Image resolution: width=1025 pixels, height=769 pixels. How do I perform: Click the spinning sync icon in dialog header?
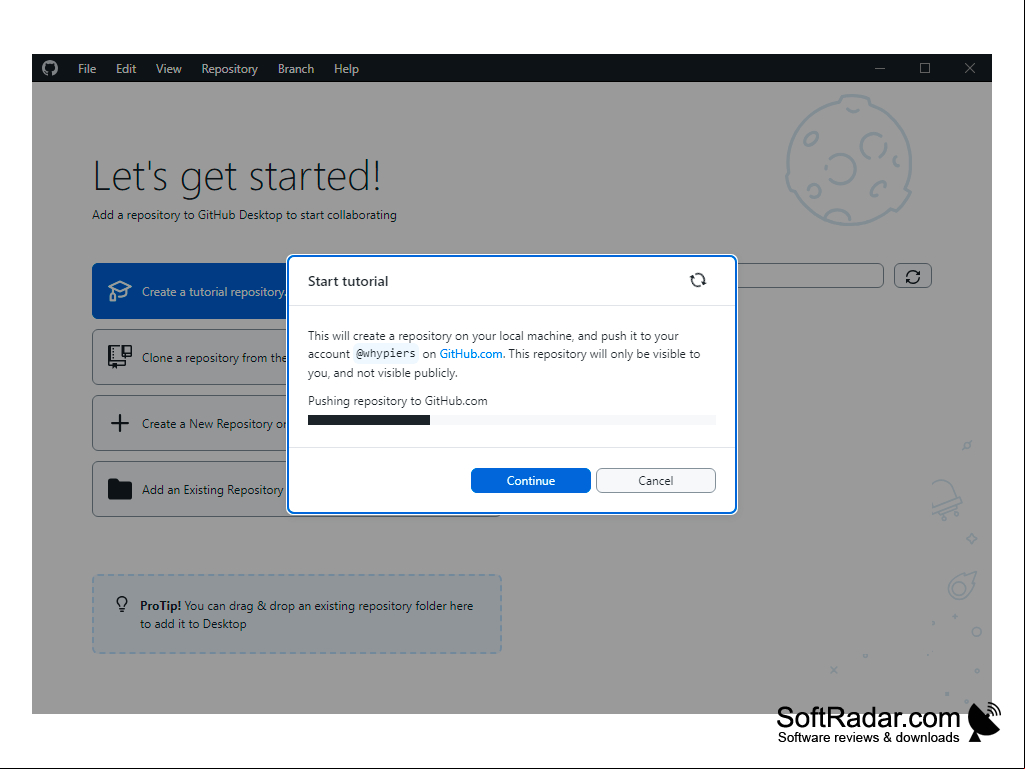(698, 281)
